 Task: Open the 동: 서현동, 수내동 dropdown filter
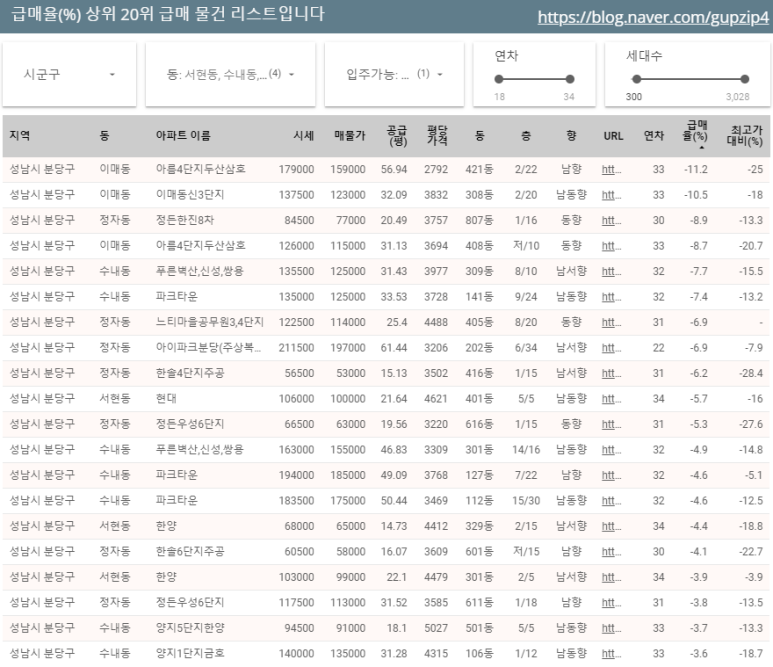click(230, 74)
